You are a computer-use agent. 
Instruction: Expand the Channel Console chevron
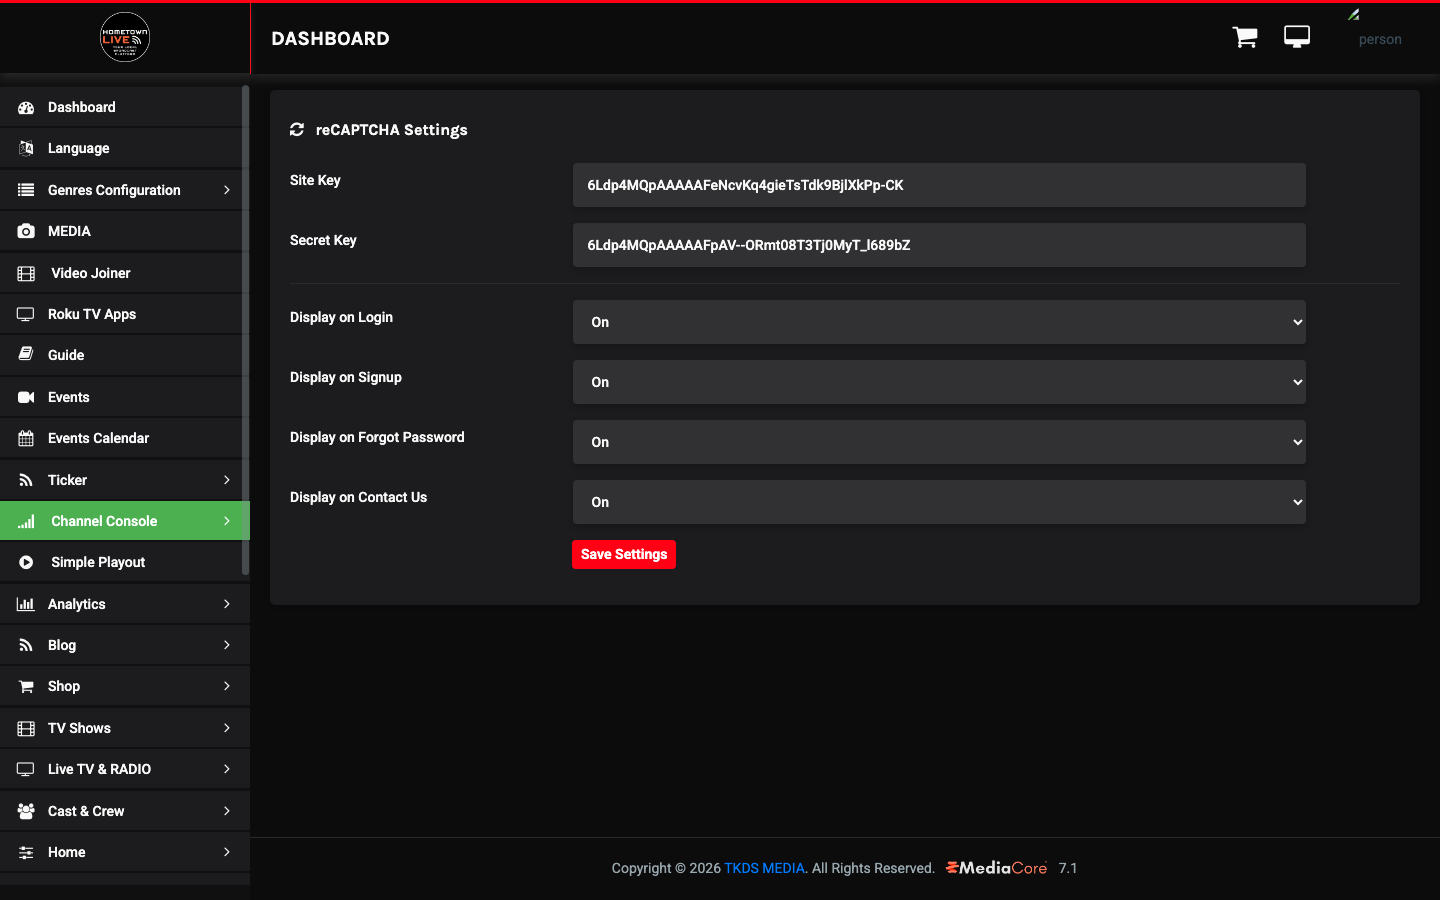point(227,521)
